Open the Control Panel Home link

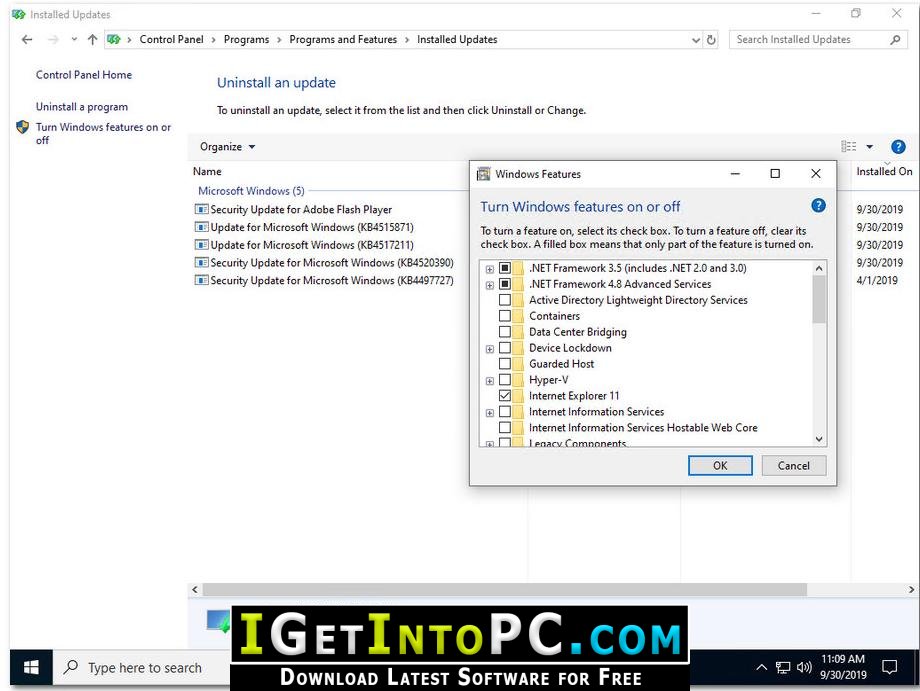click(x=84, y=74)
